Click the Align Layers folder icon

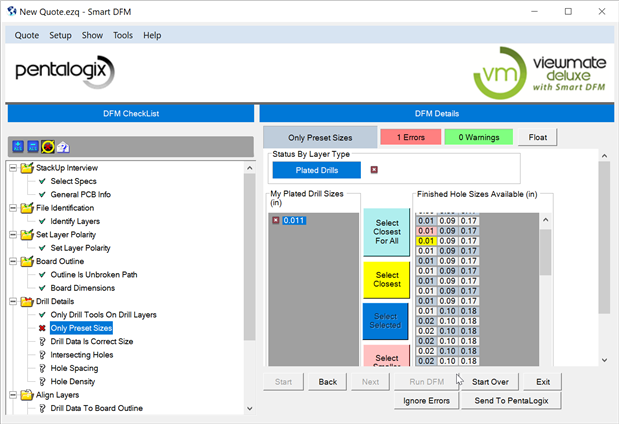click(26, 395)
